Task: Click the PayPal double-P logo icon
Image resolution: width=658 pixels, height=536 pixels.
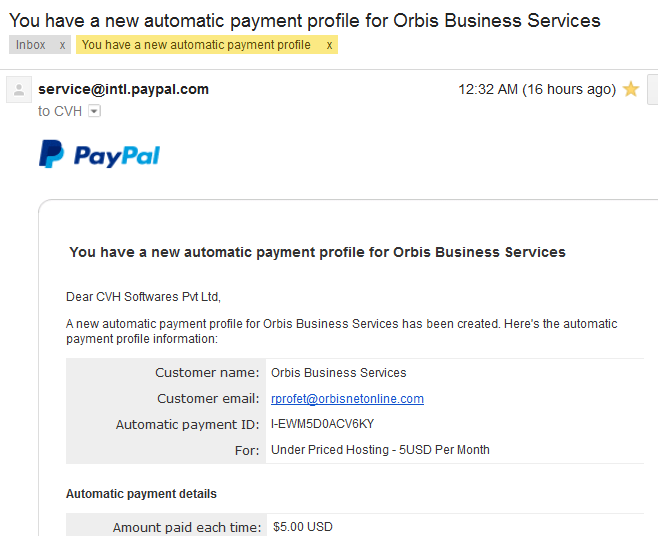Action: tap(51, 154)
